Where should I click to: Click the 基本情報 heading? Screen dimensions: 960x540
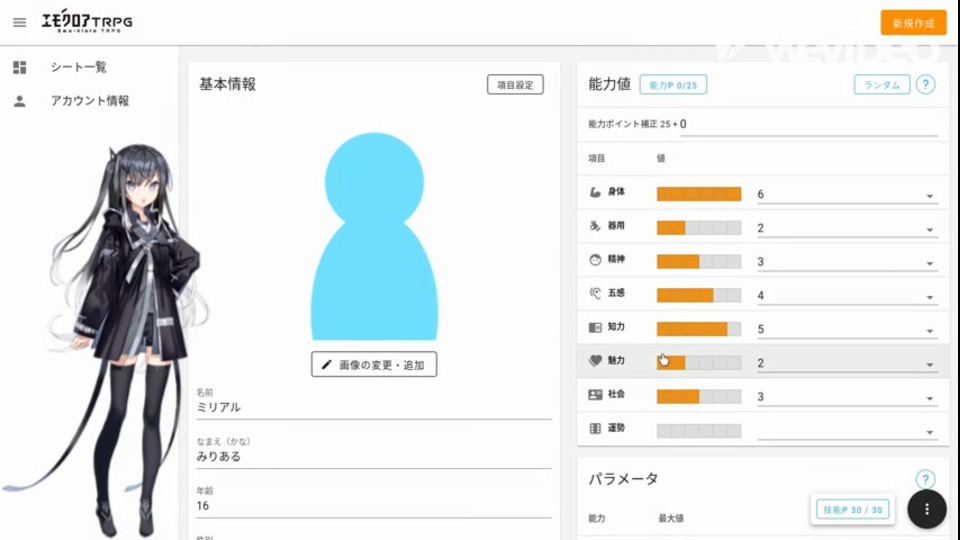pyautogui.click(x=227, y=84)
